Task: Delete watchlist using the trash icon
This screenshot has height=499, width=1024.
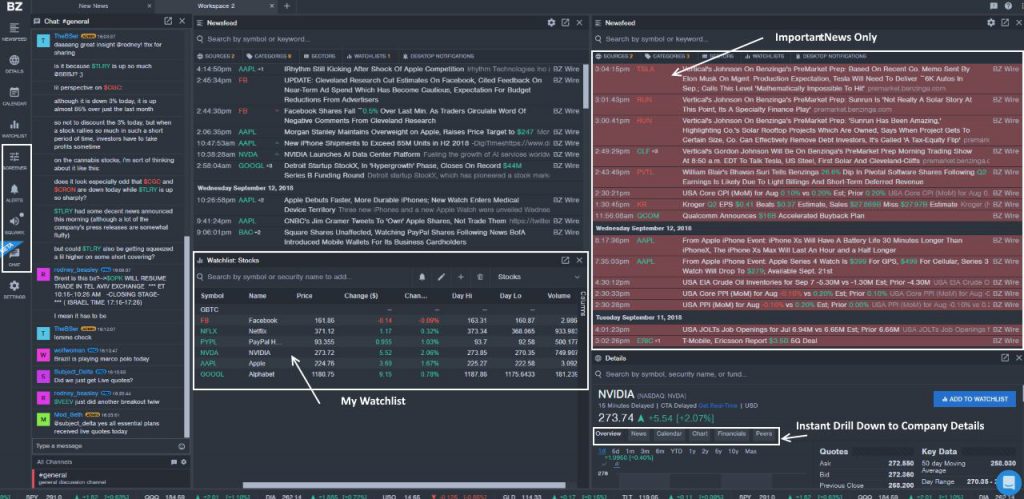Action: 480,277
